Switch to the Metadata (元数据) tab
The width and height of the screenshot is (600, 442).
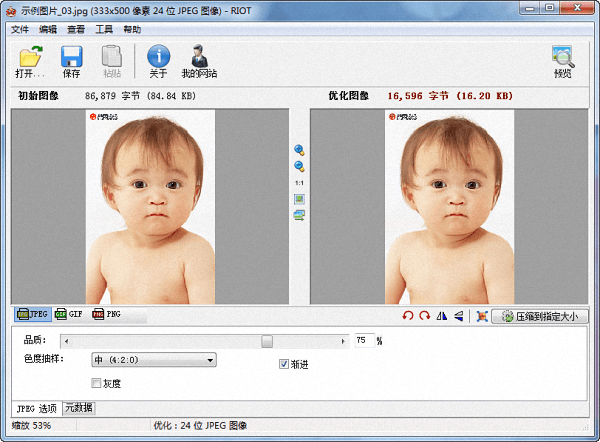click(79, 408)
